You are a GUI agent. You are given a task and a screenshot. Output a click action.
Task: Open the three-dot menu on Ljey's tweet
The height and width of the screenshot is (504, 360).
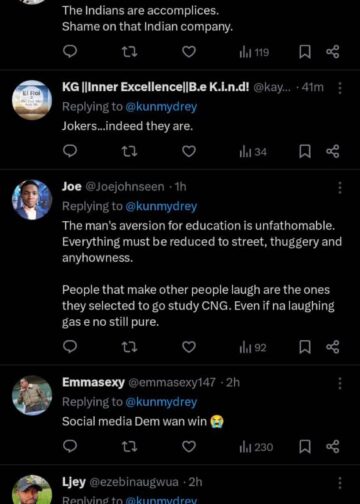340,483
